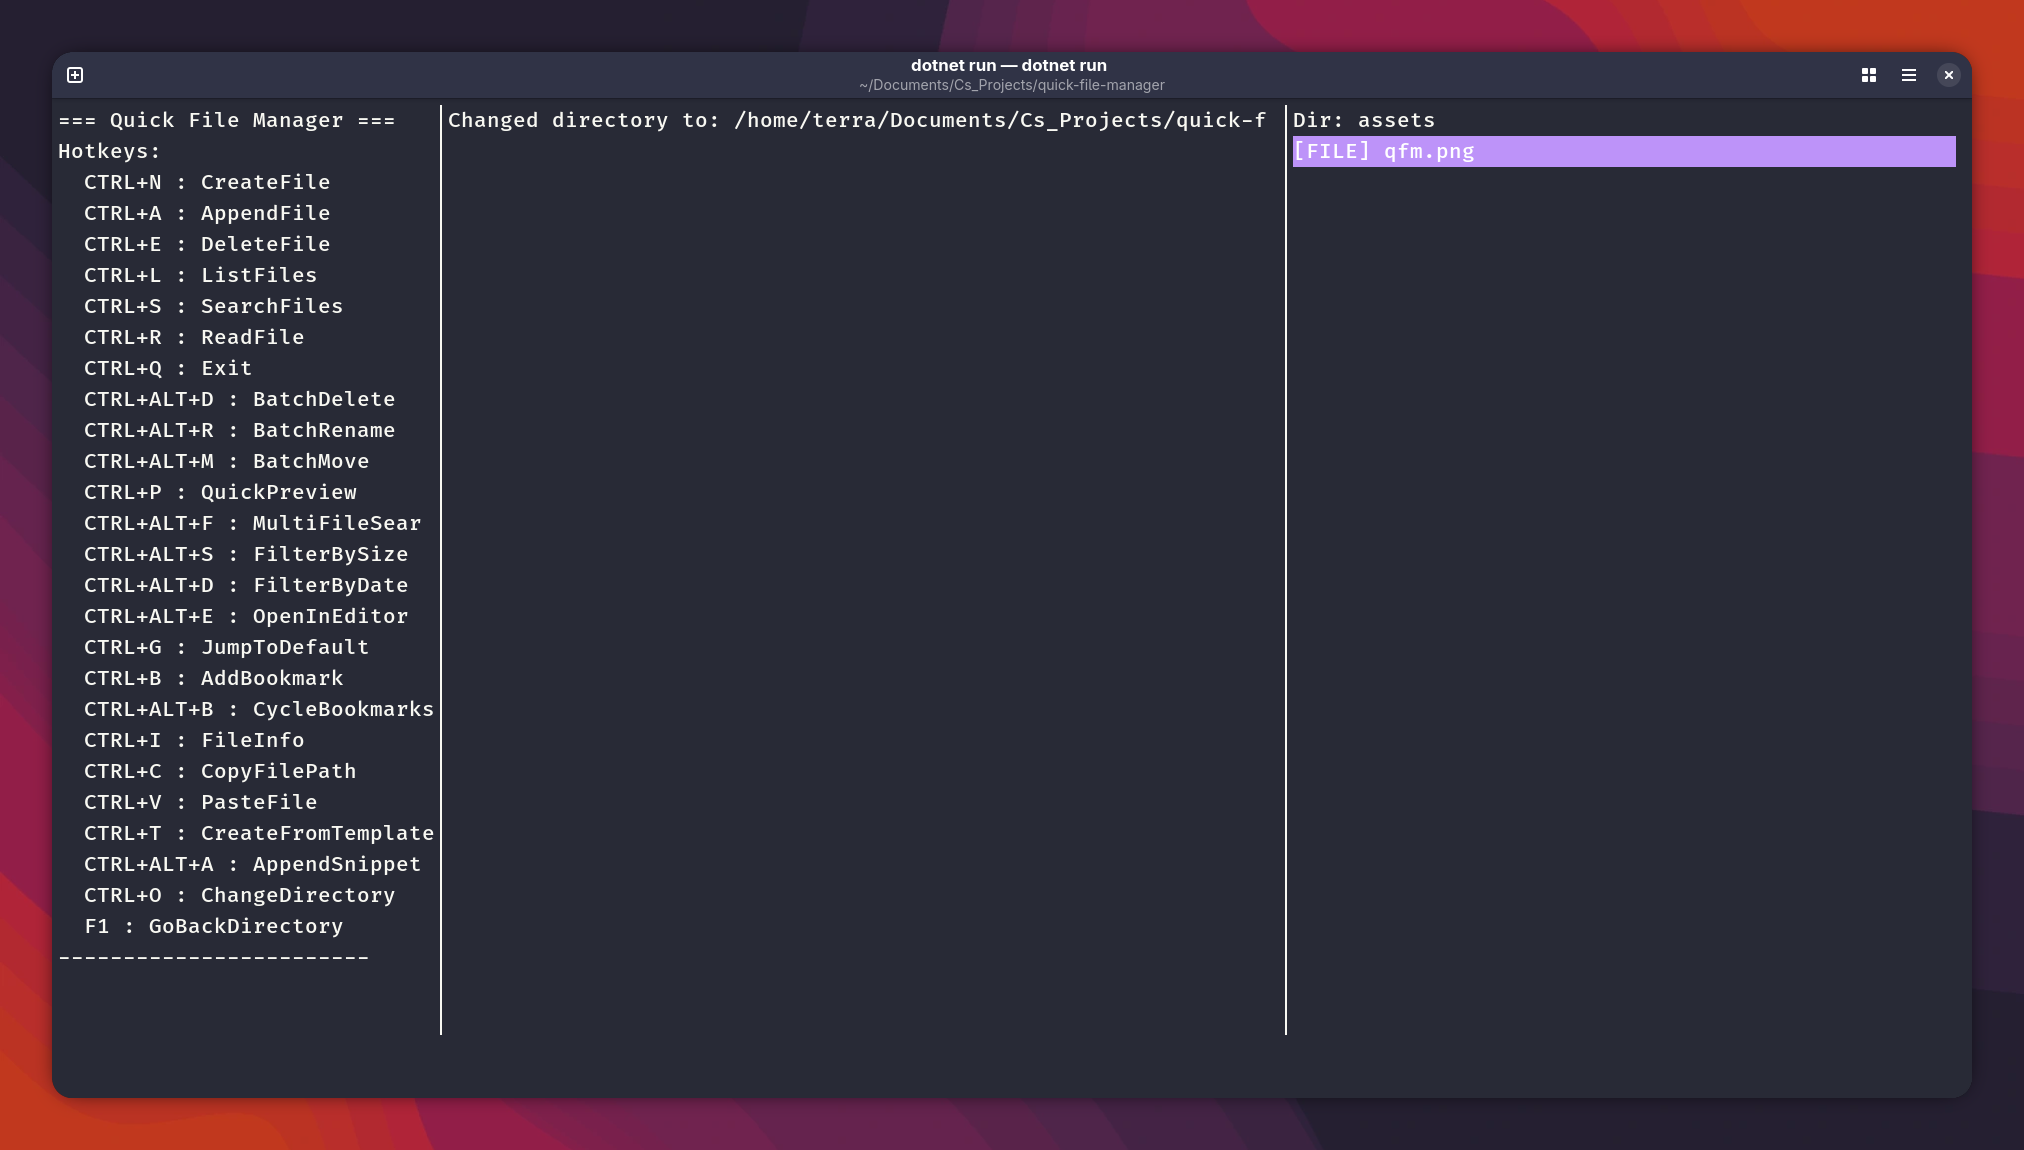
Task: Close the terminal window
Action: pos(1948,75)
